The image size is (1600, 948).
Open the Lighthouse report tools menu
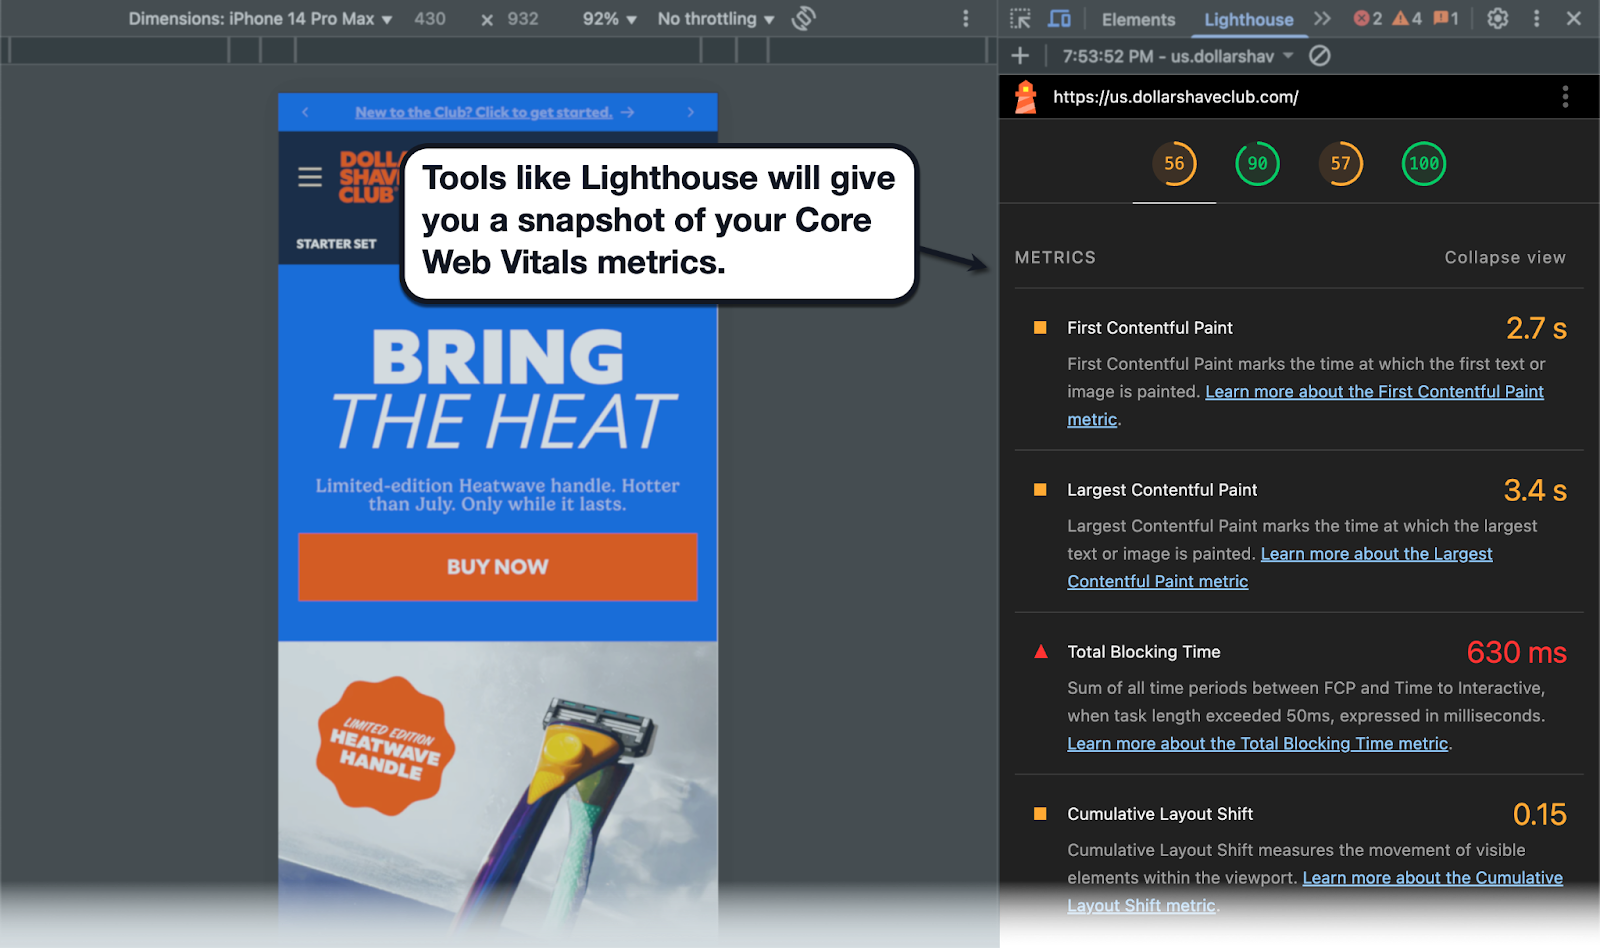[x=1565, y=97]
